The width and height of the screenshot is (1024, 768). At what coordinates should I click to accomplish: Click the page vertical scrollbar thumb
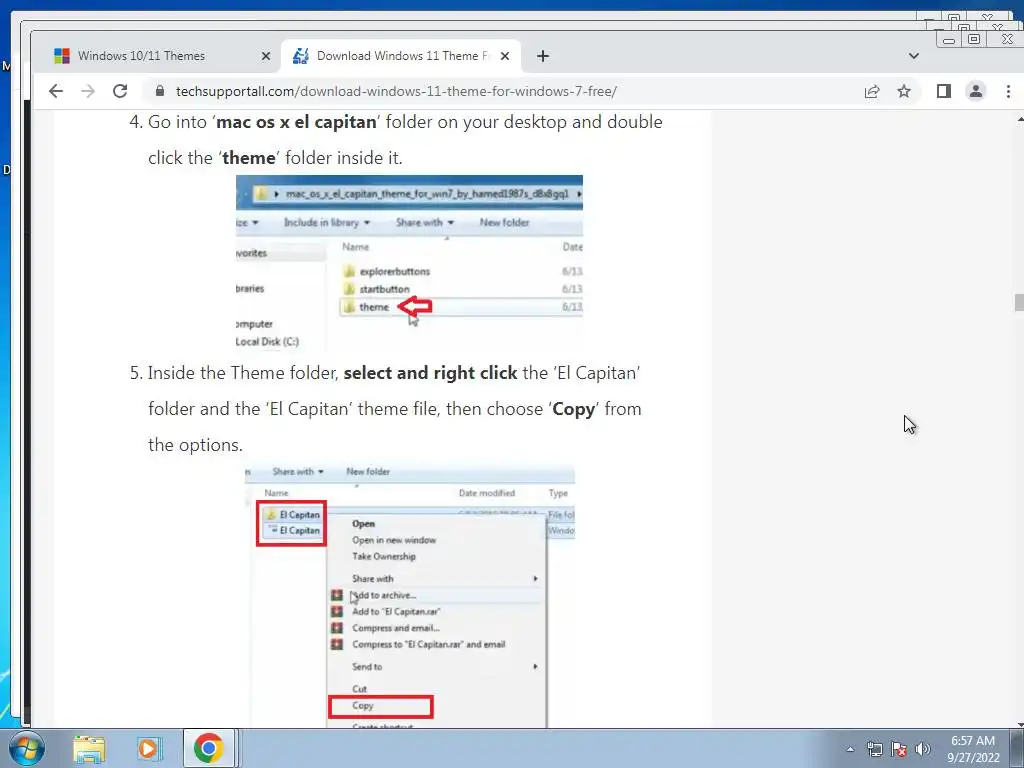[x=1019, y=303]
